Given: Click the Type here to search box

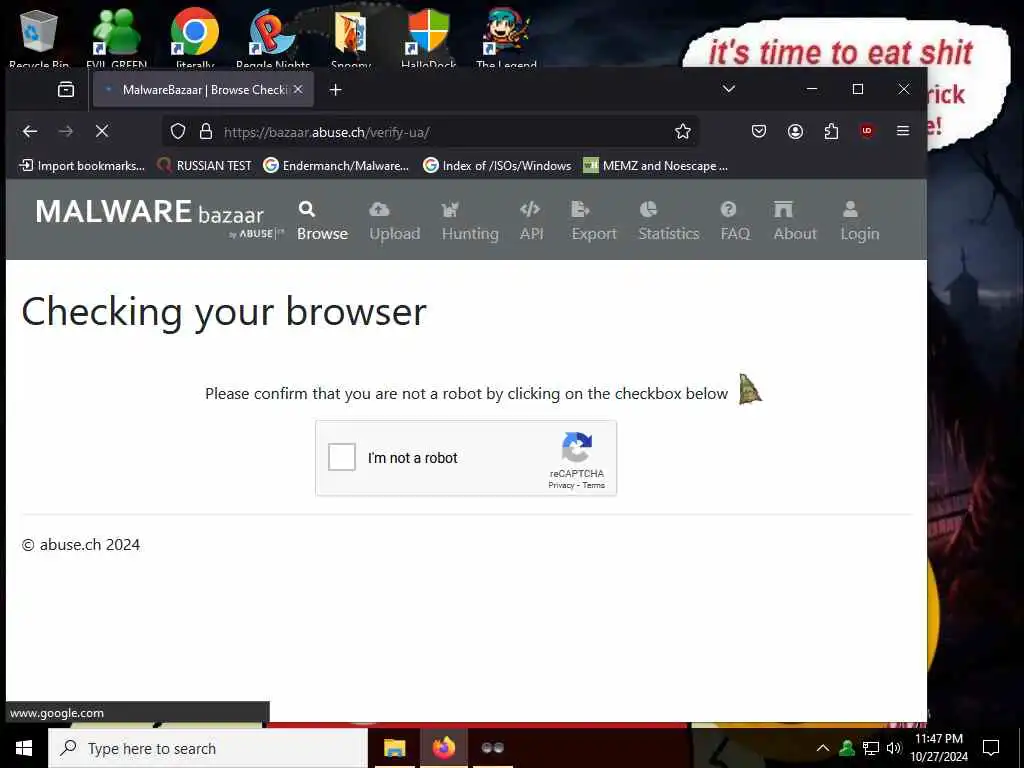Looking at the screenshot, I should (x=208, y=748).
